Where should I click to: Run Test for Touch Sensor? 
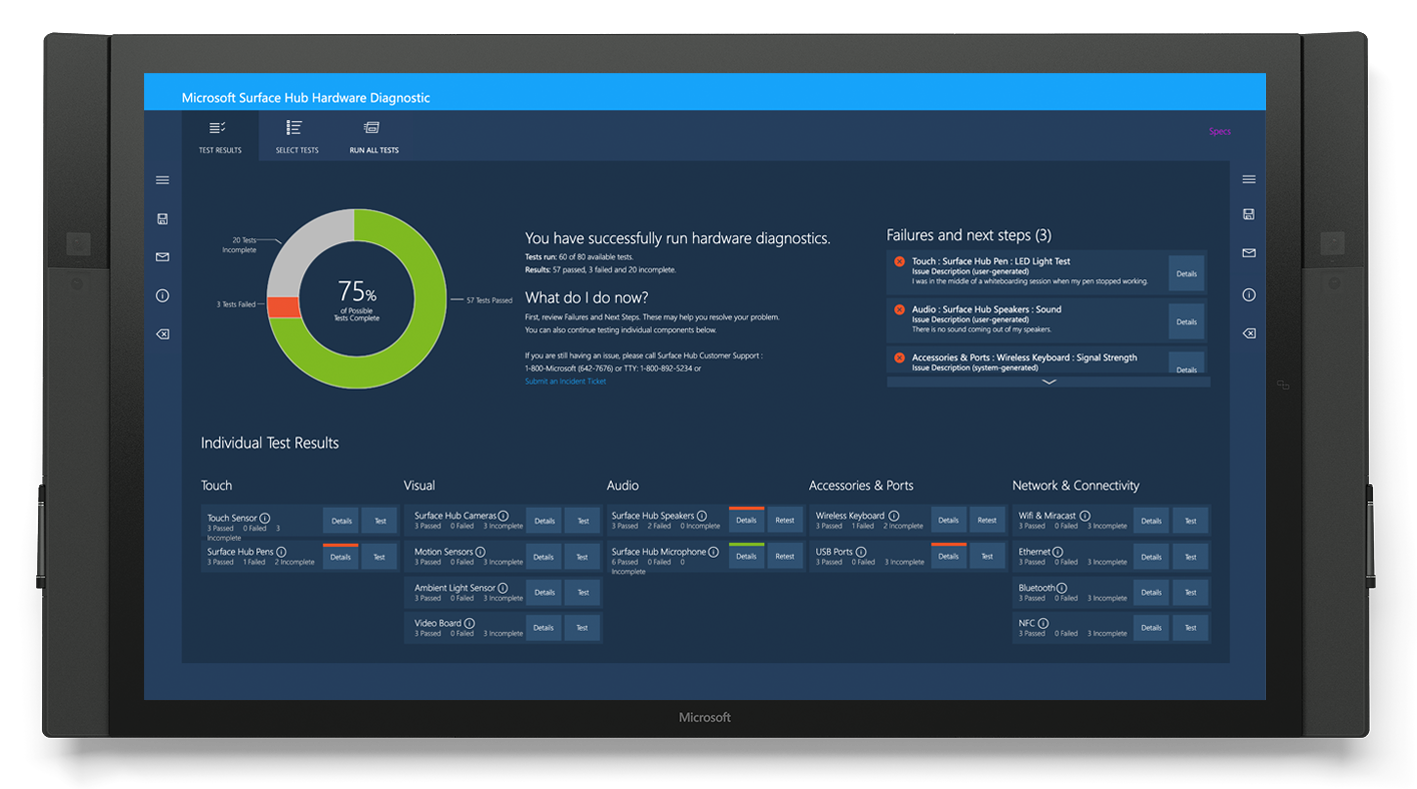(380, 521)
